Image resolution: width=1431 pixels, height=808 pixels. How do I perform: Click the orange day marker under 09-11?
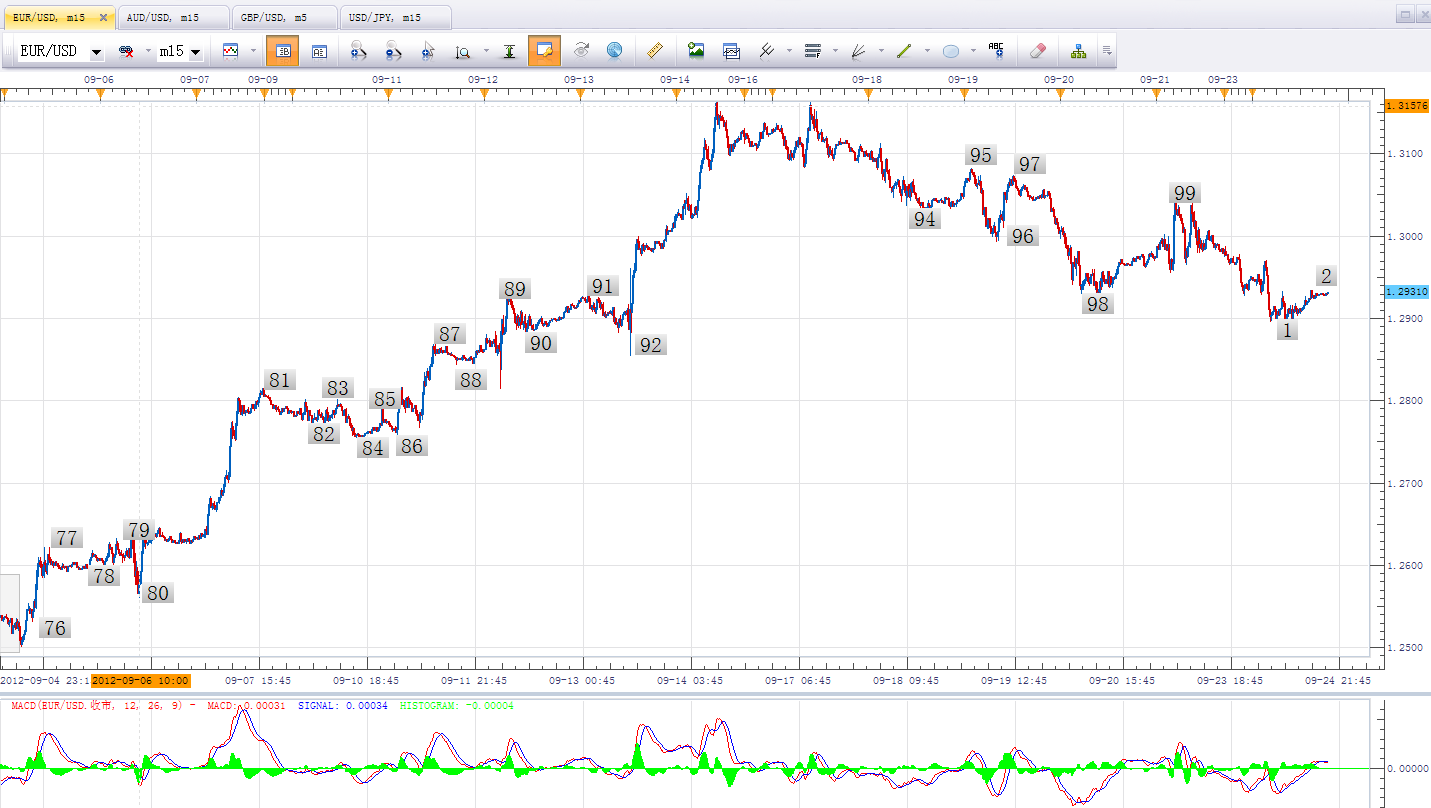click(388, 94)
